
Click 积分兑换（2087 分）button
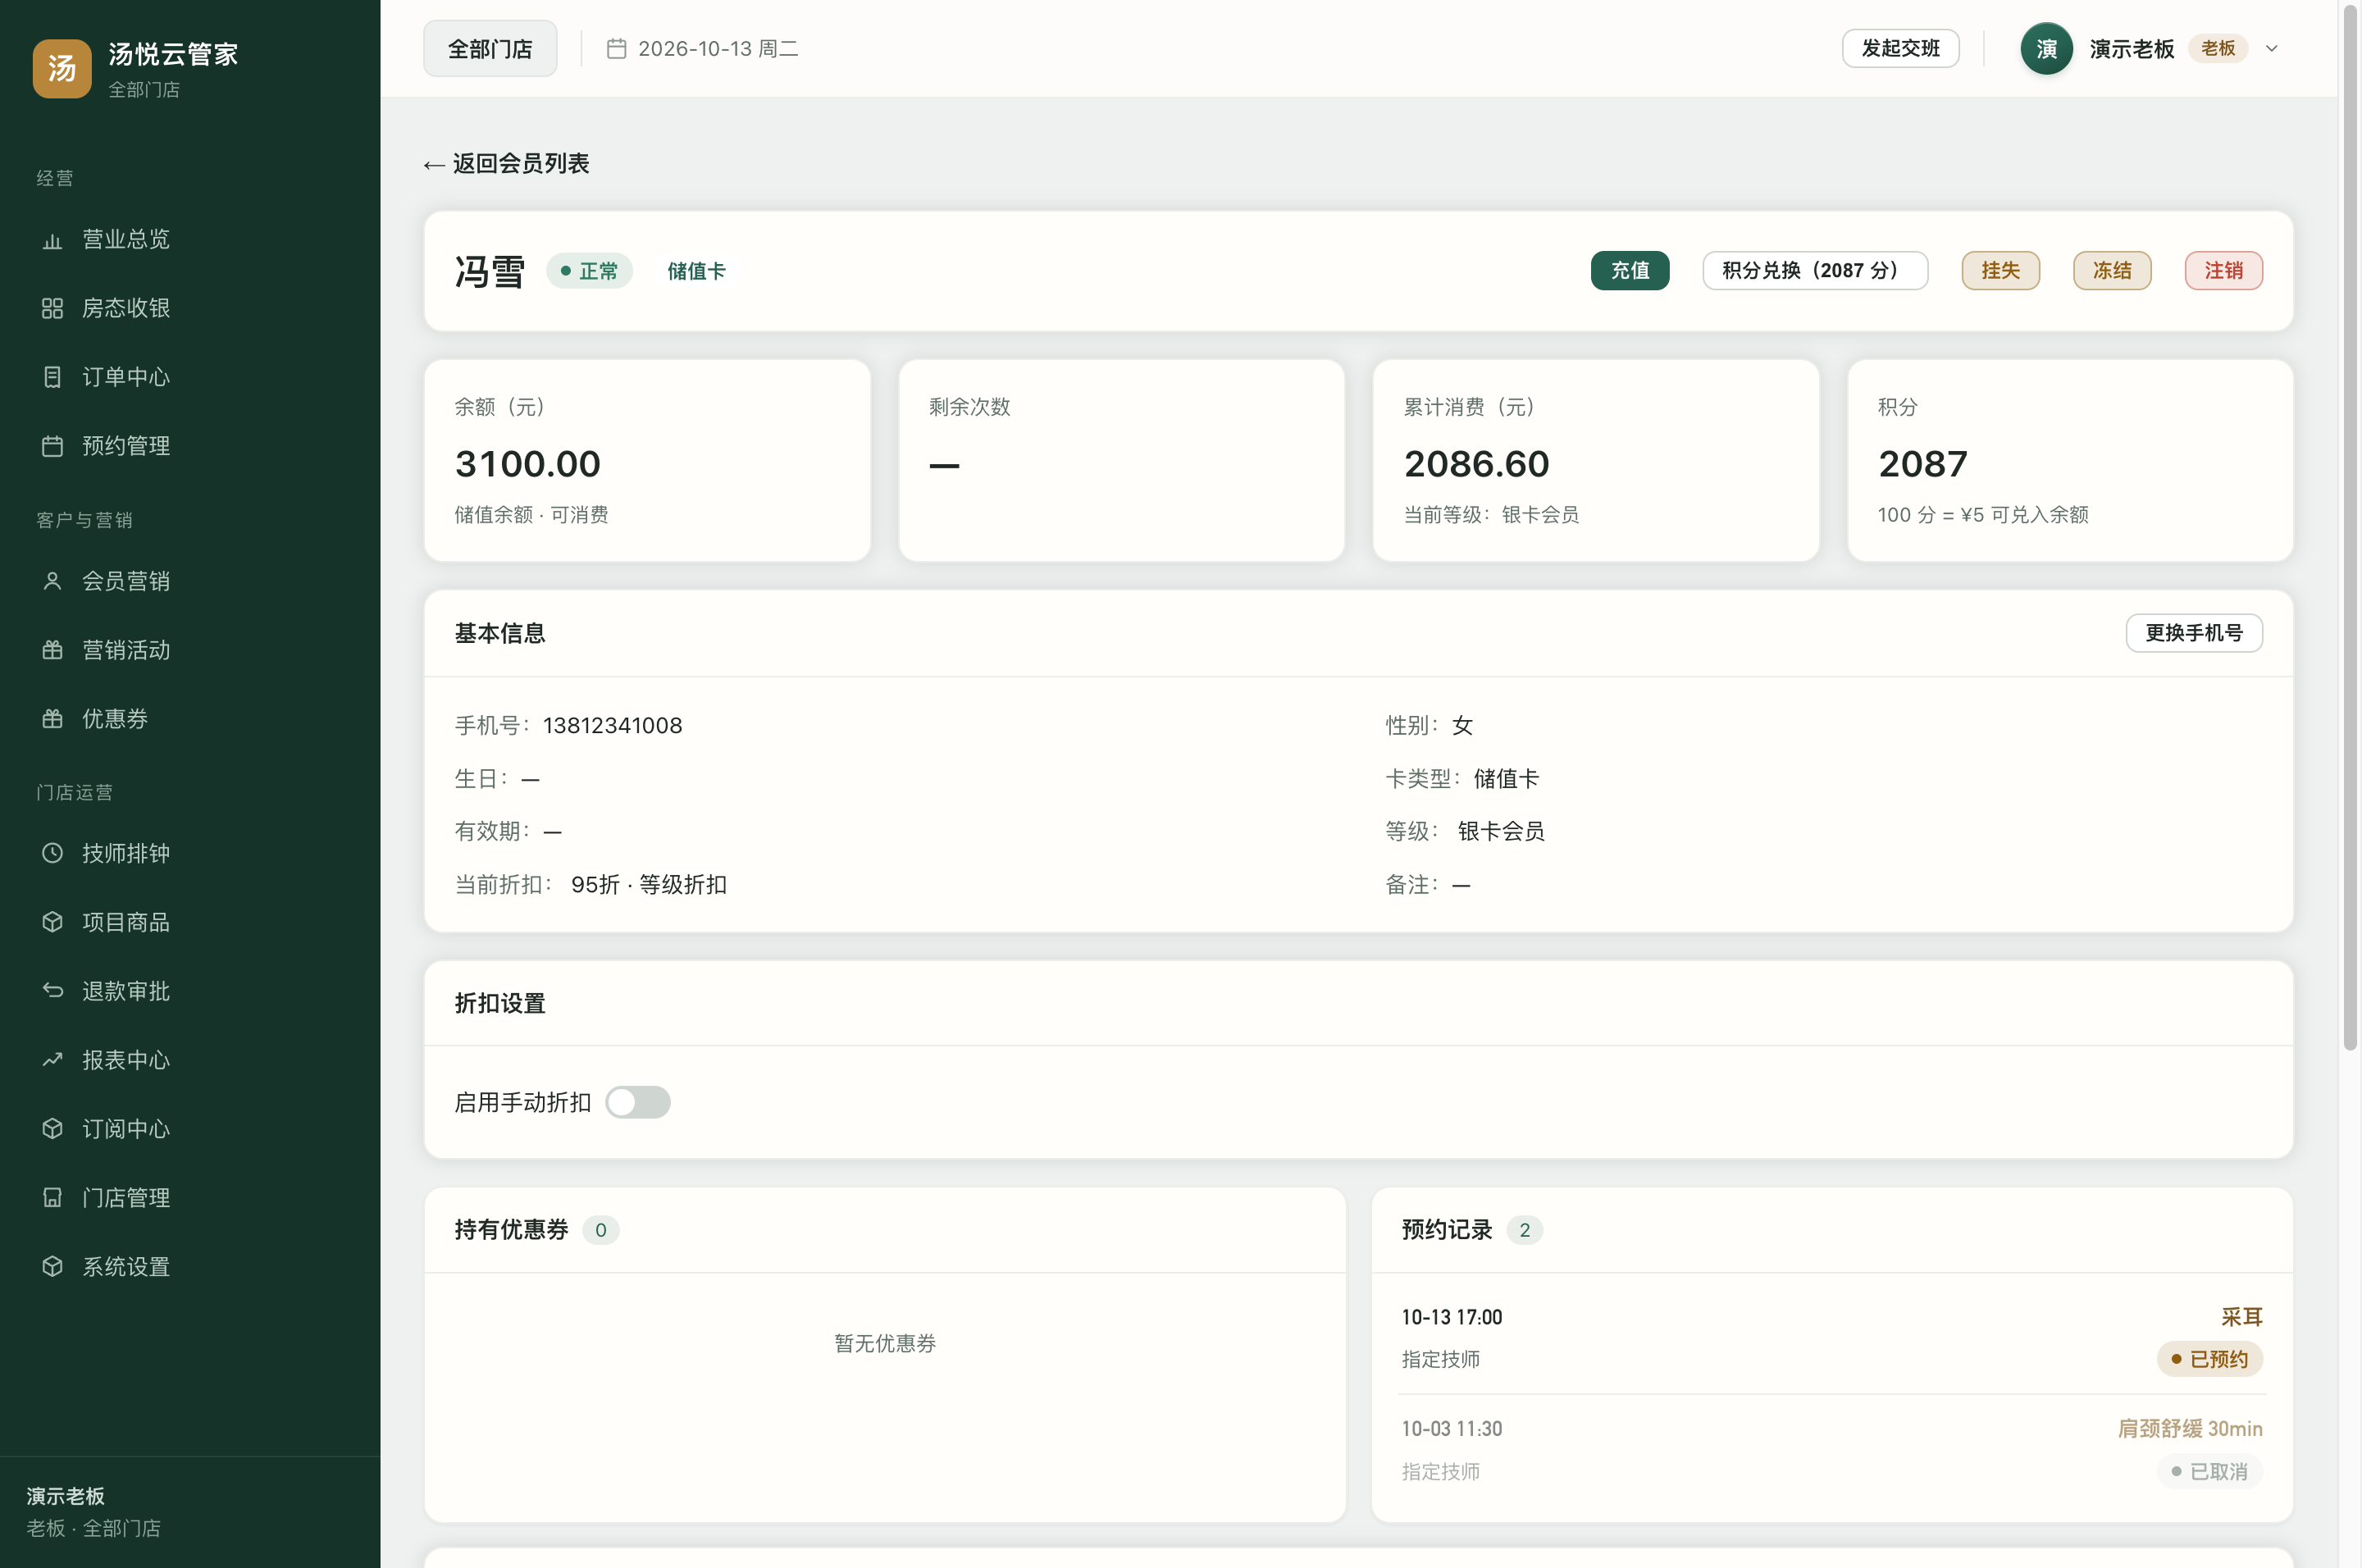[x=1815, y=270]
